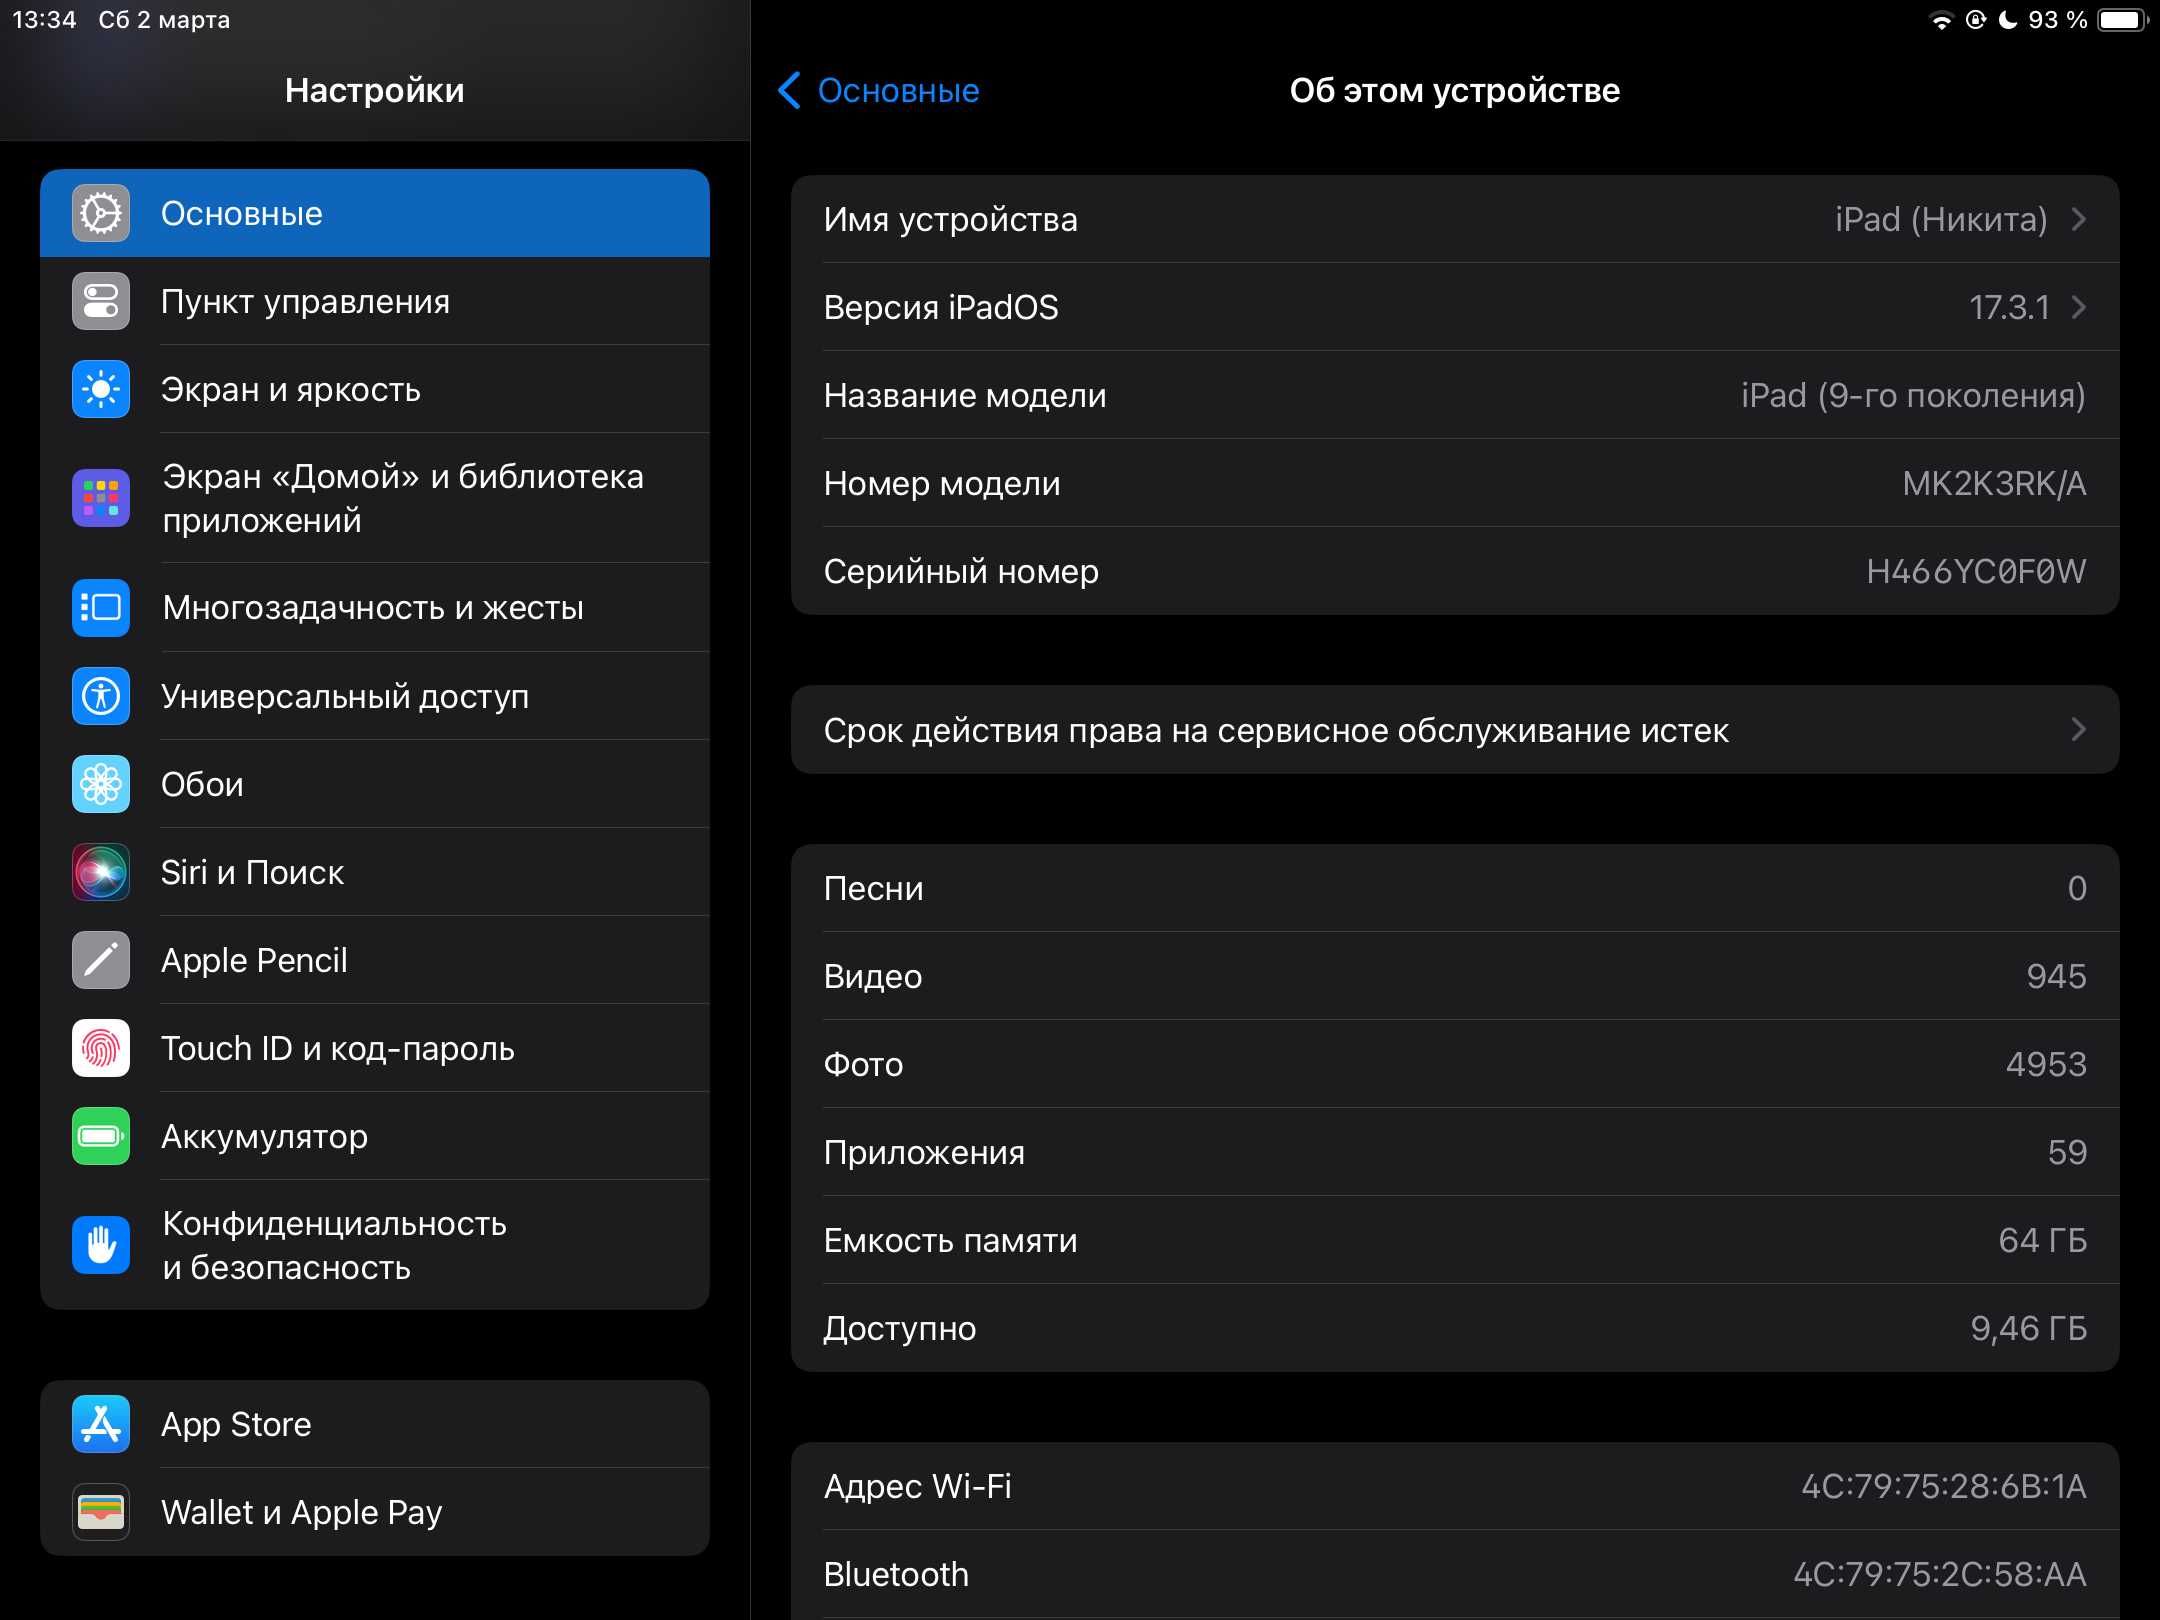Tap the Accessibility person icon
Image resolution: width=2160 pixels, height=1620 pixels.
tap(101, 696)
